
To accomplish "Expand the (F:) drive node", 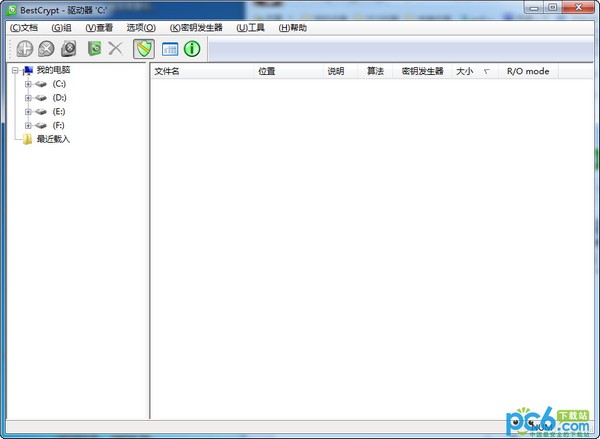I will (28, 126).
